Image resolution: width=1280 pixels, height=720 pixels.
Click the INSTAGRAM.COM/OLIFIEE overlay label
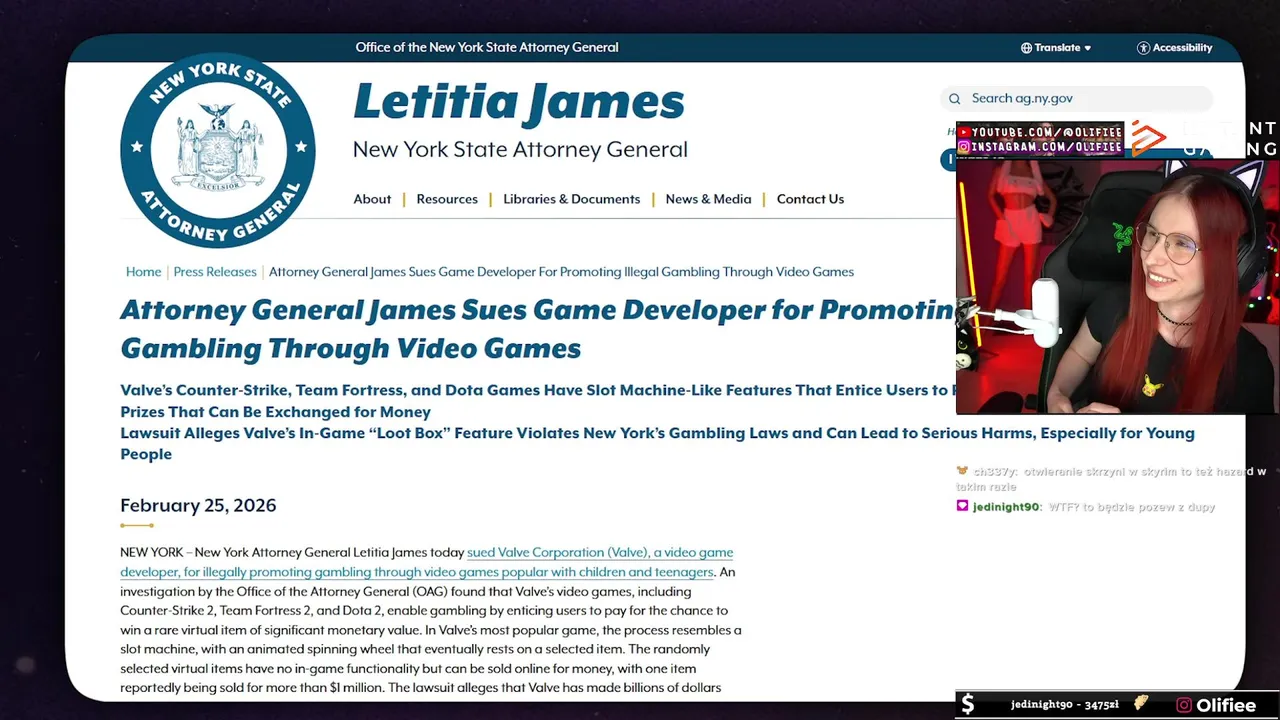(1040, 147)
